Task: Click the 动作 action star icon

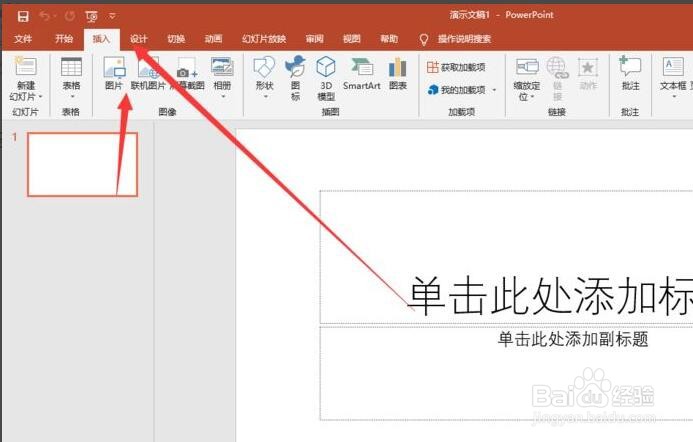Action: [x=588, y=68]
